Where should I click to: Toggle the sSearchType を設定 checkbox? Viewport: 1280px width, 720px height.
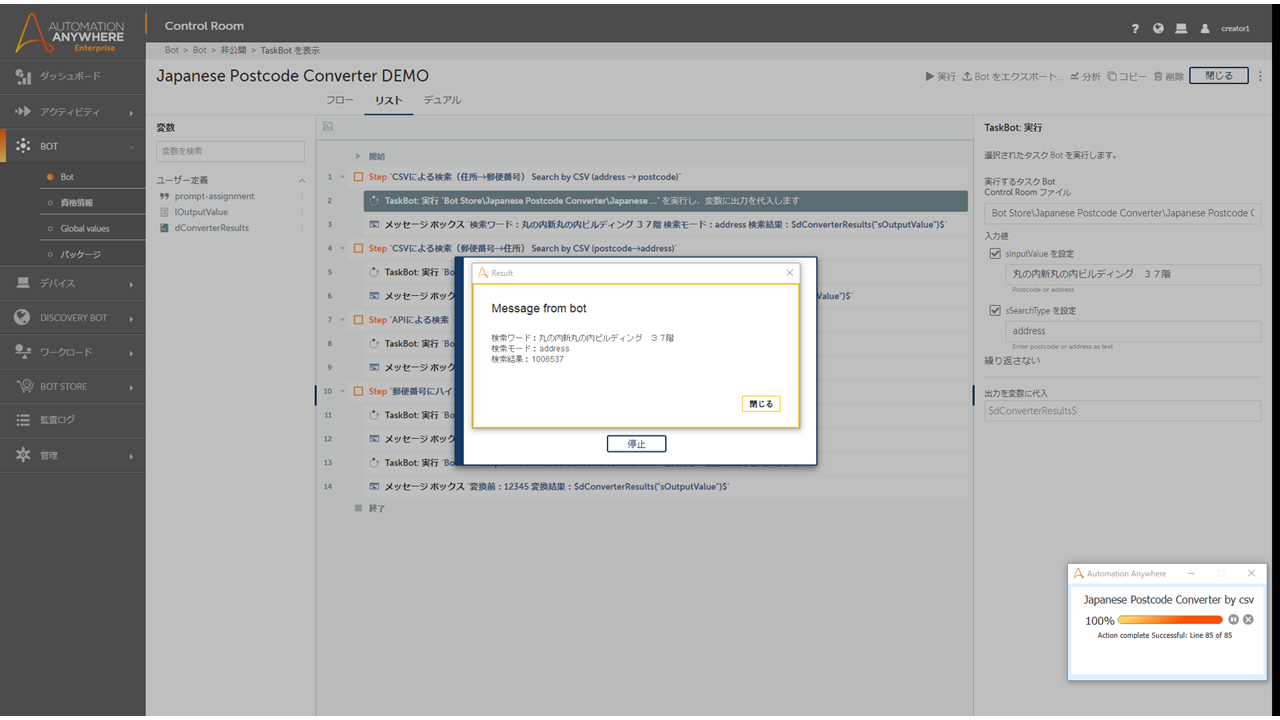point(994,311)
